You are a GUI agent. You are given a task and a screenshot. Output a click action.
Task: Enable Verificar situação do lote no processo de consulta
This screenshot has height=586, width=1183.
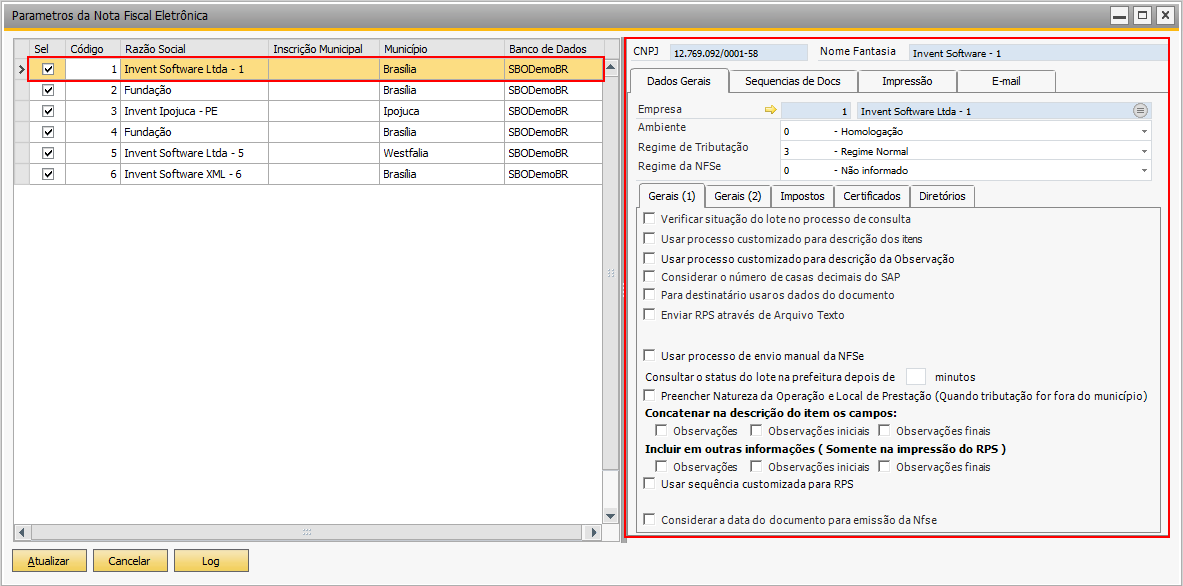[649, 219]
